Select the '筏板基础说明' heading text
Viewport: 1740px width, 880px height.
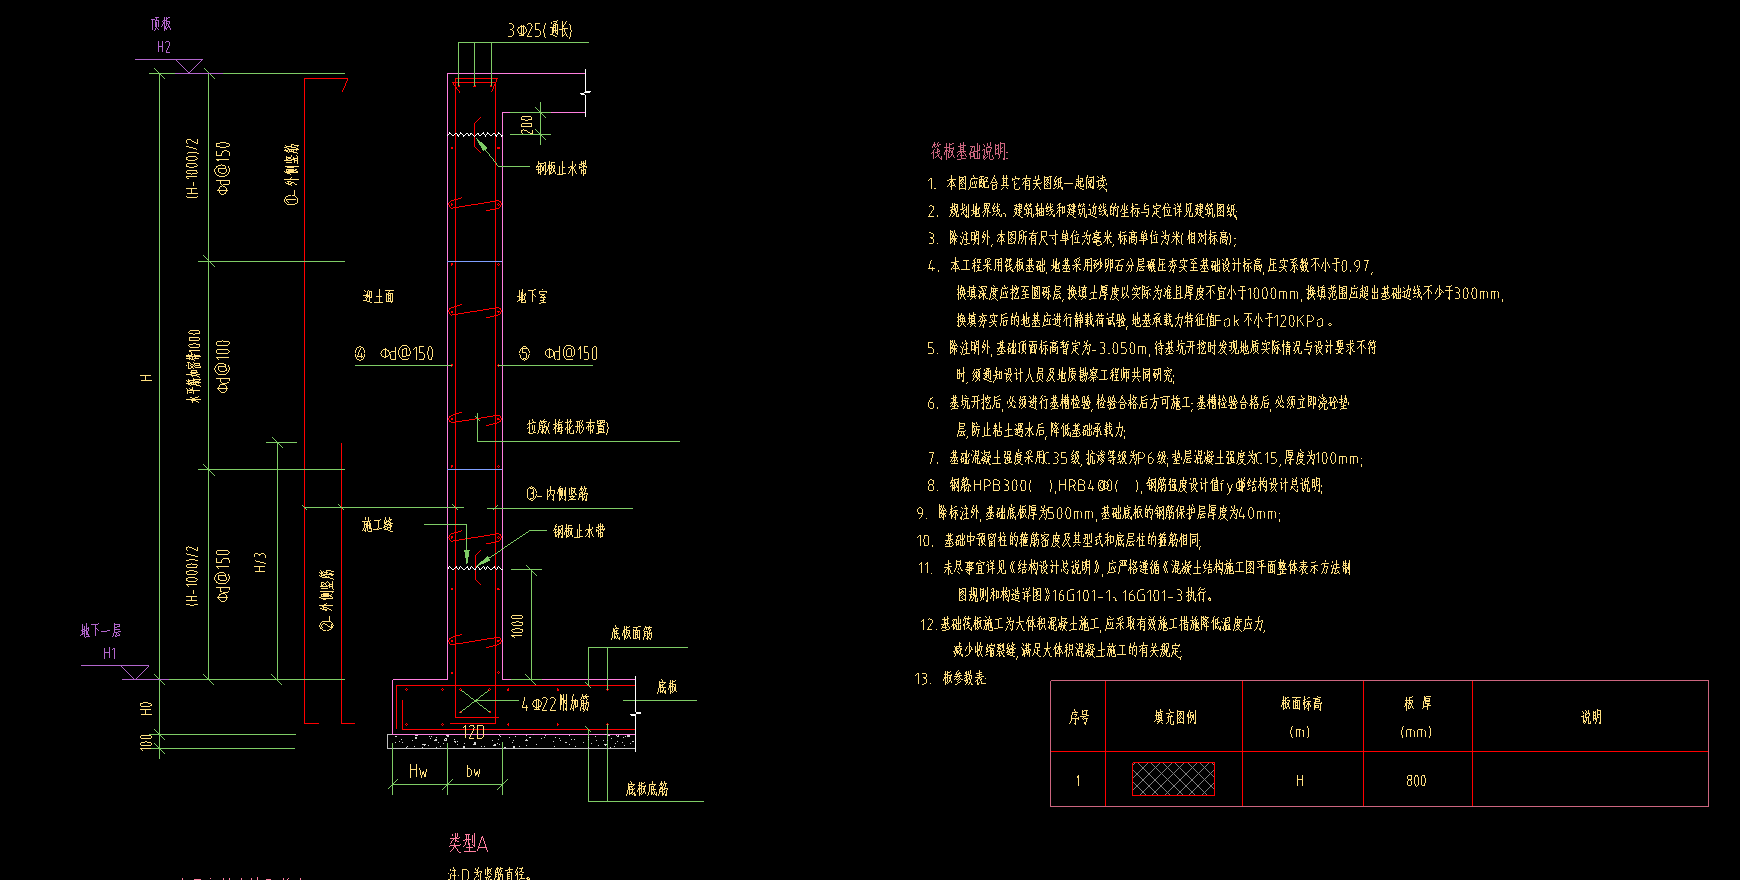pos(969,152)
